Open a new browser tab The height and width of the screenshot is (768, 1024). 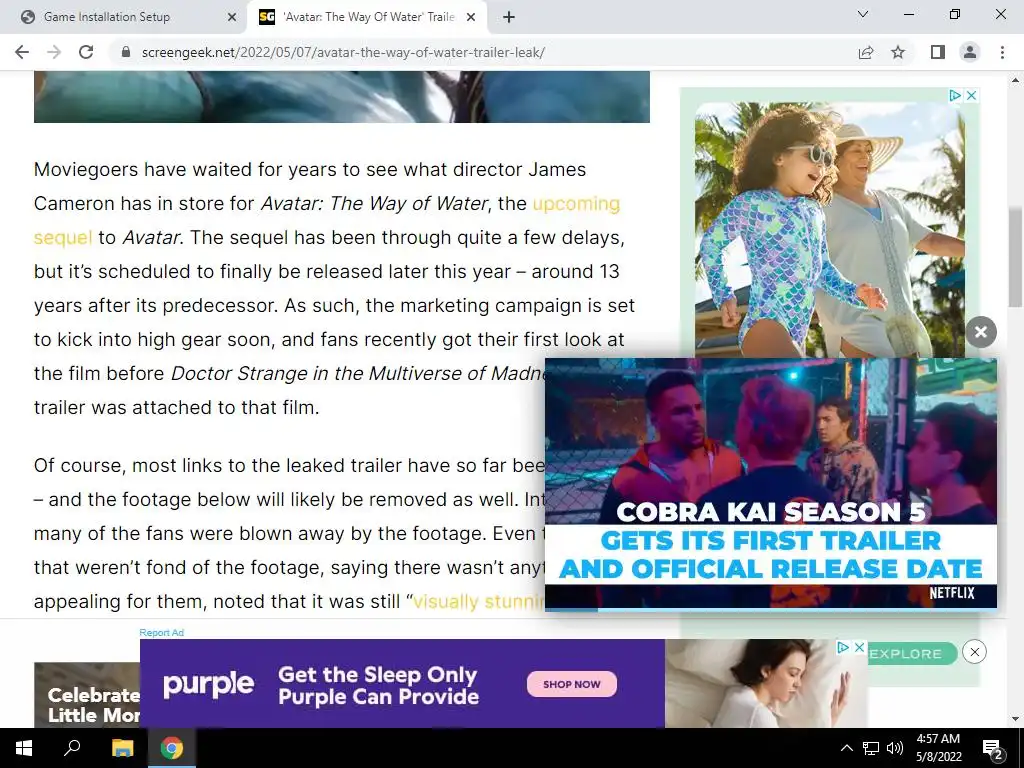509,17
